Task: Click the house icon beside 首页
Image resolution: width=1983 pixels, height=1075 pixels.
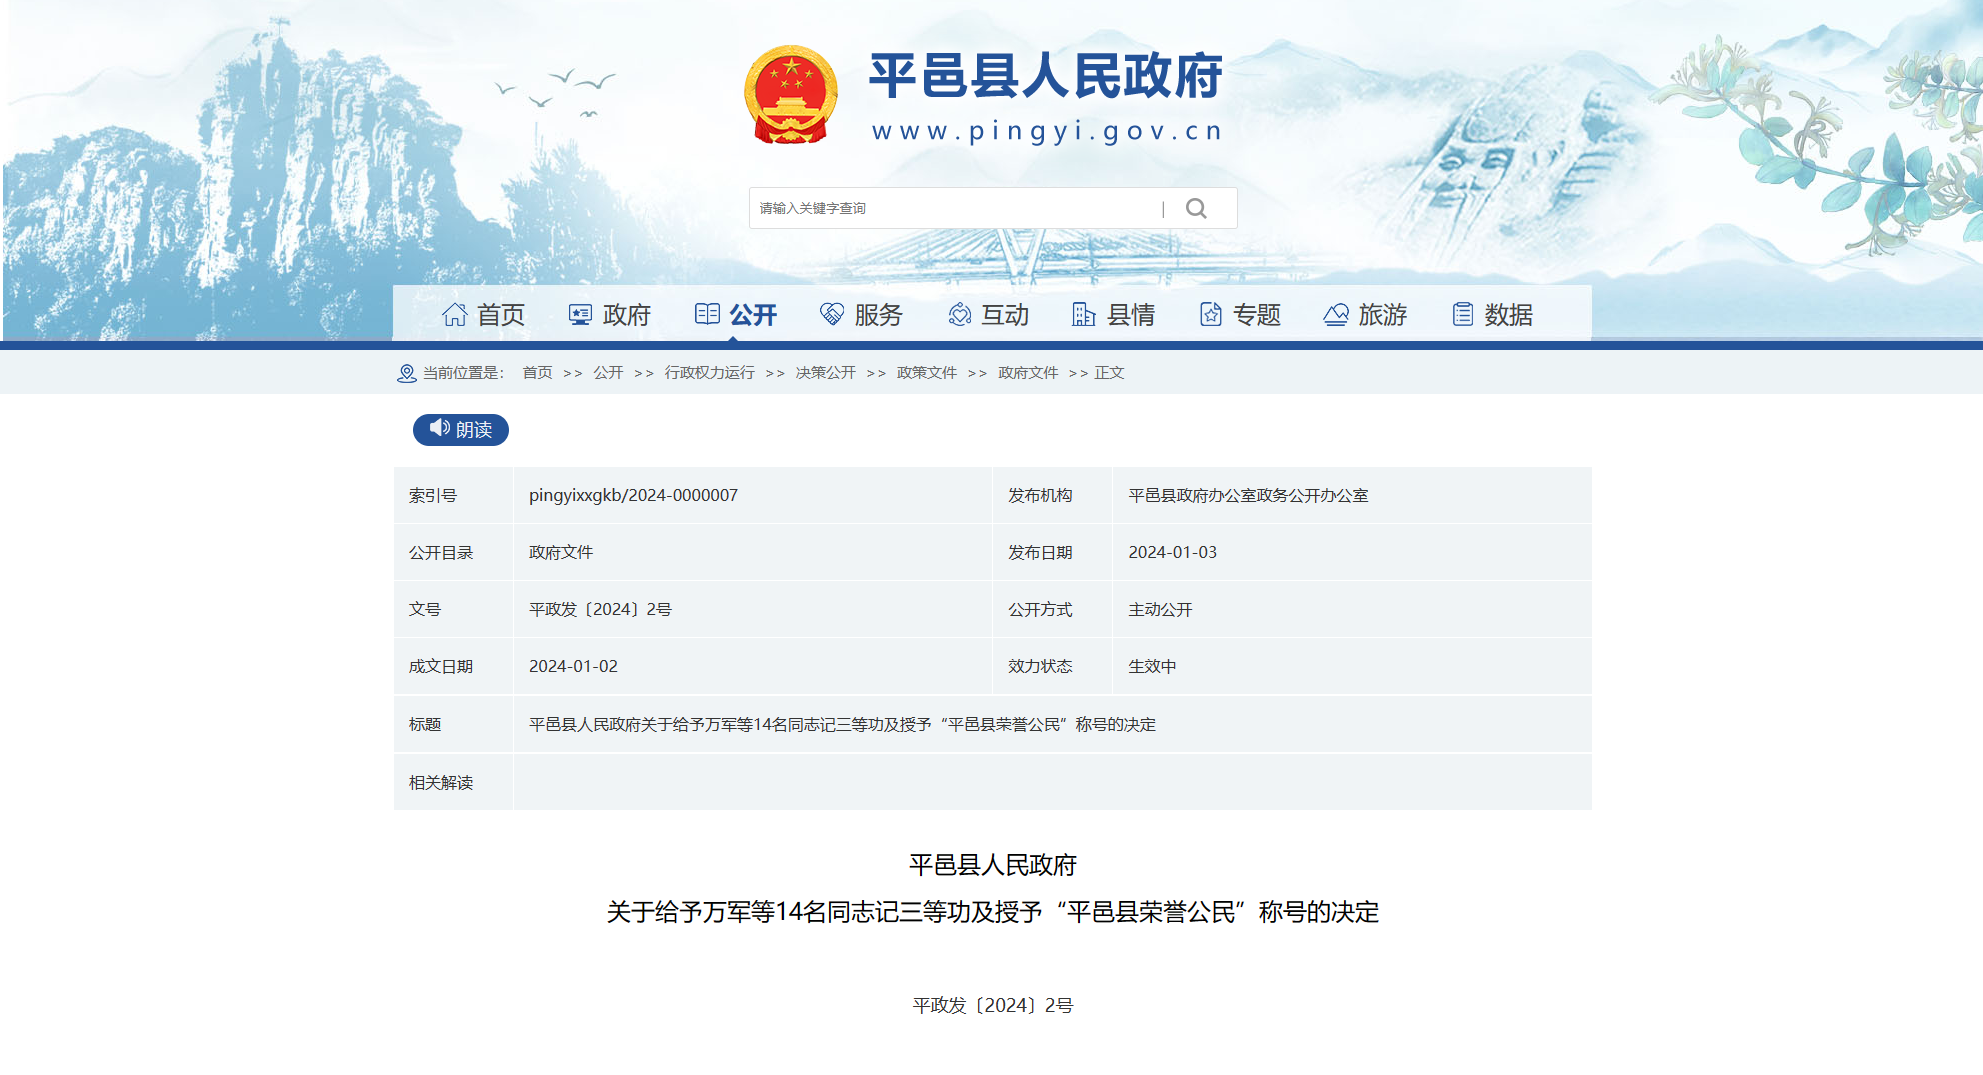Action: pos(455,315)
